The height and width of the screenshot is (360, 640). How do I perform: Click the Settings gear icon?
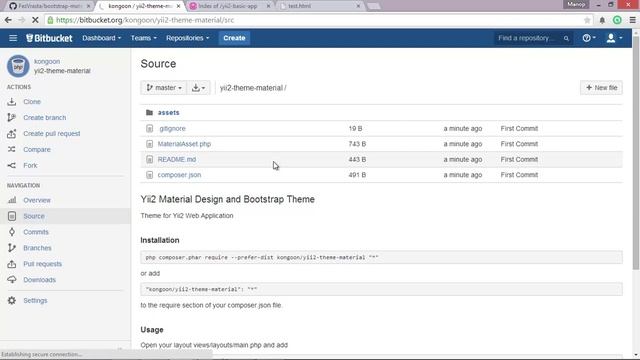point(12,300)
